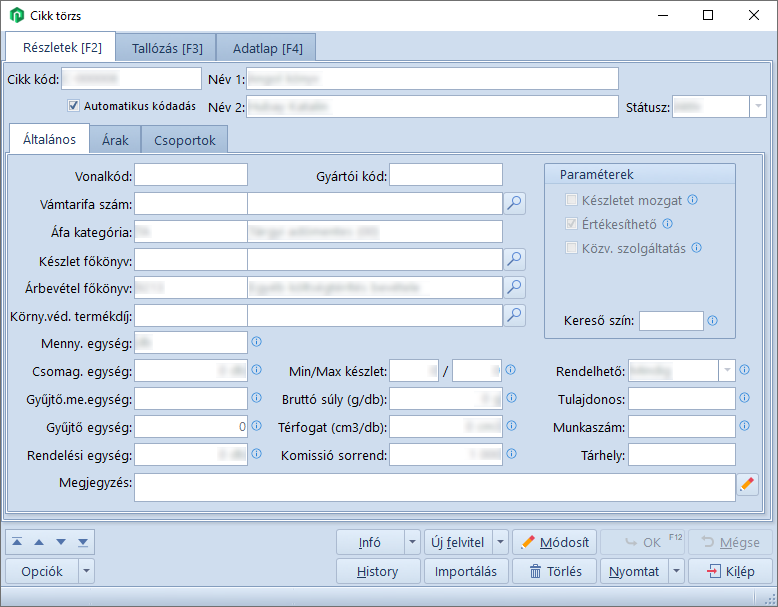Expand the Opciók dropdown arrow

pyautogui.click(x=86, y=572)
